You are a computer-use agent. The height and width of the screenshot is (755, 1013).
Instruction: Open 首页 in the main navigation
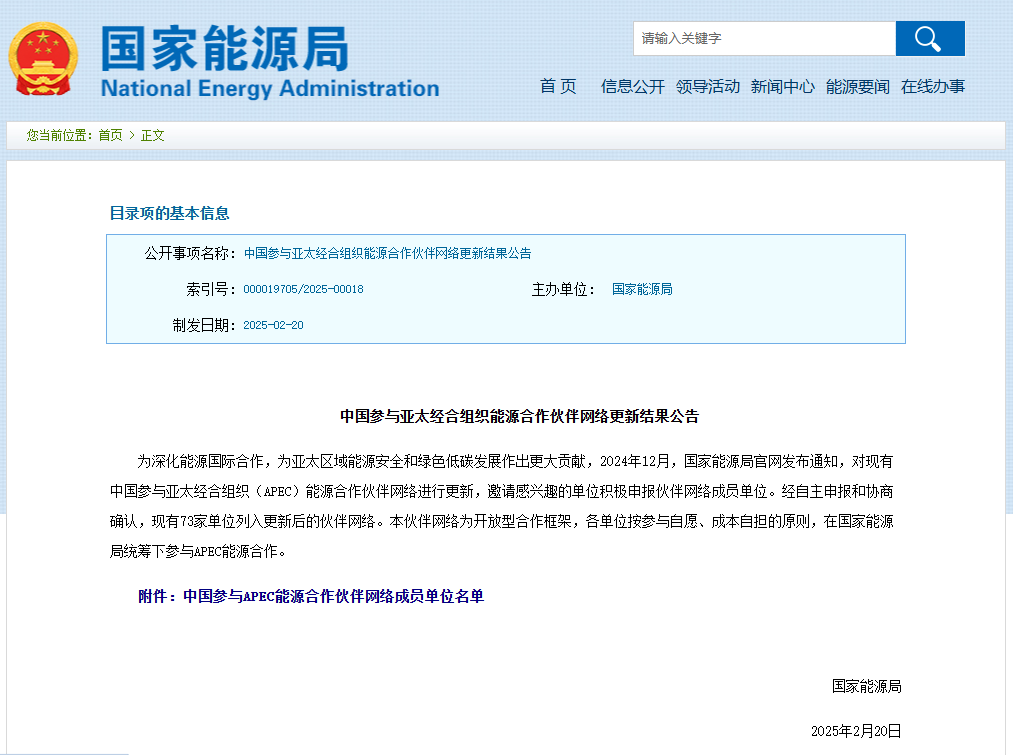click(558, 87)
